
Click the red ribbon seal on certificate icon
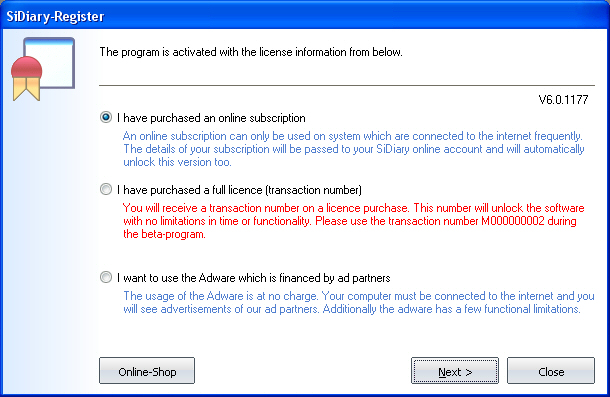pos(26,79)
